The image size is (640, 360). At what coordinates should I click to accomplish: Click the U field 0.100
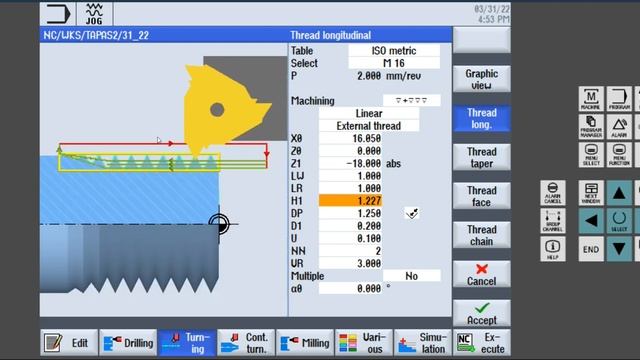click(x=350, y=238)
